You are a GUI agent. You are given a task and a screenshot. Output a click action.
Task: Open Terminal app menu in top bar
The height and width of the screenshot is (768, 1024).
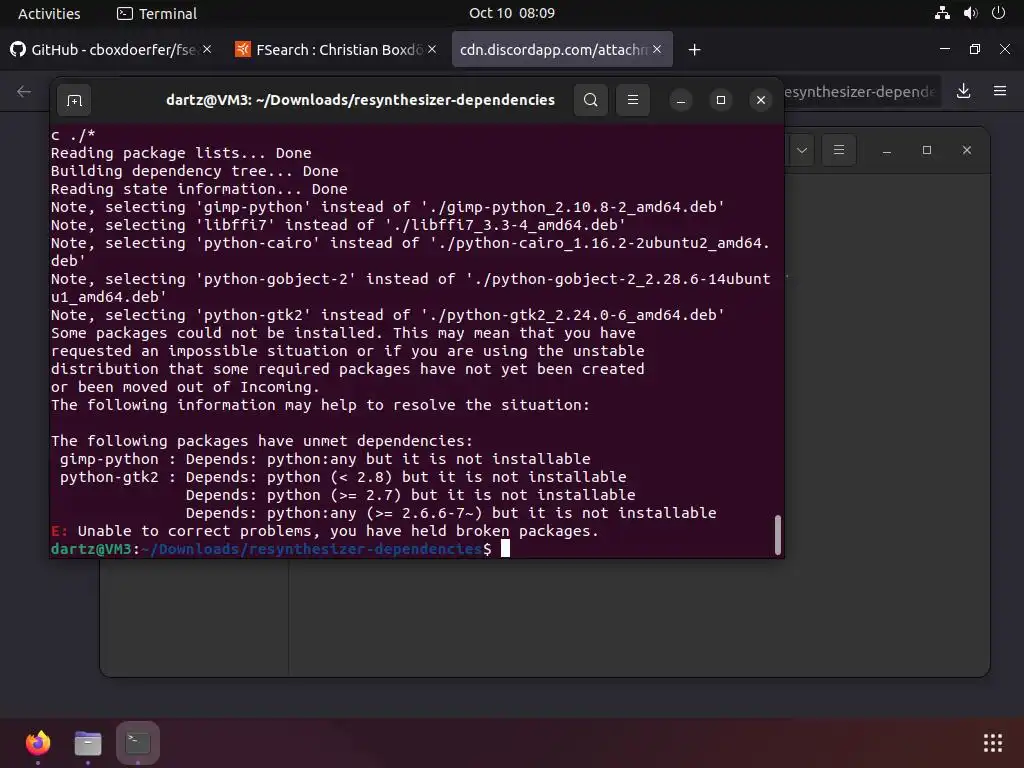pyautogui.click(x=157, y=13)
